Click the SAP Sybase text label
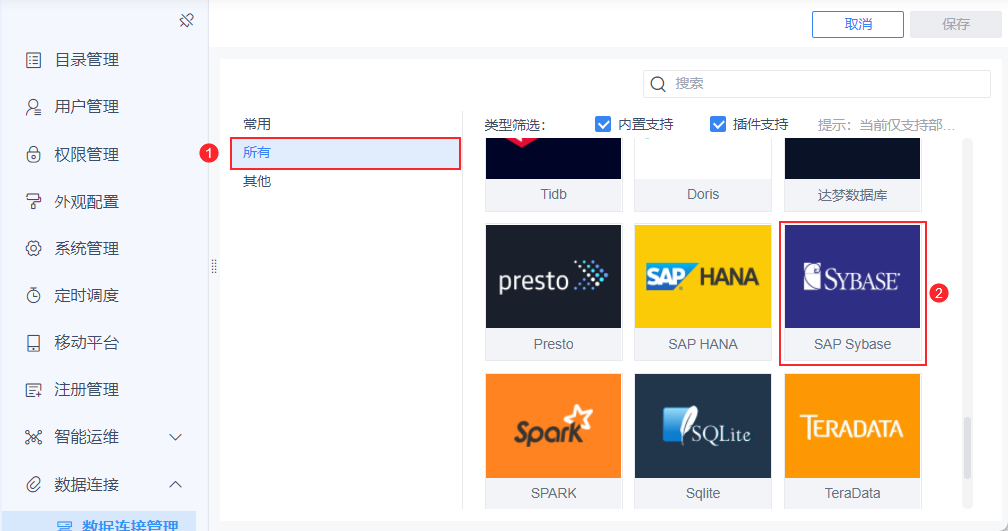This screenshot has height=531, width=1008. pos(852,344)
